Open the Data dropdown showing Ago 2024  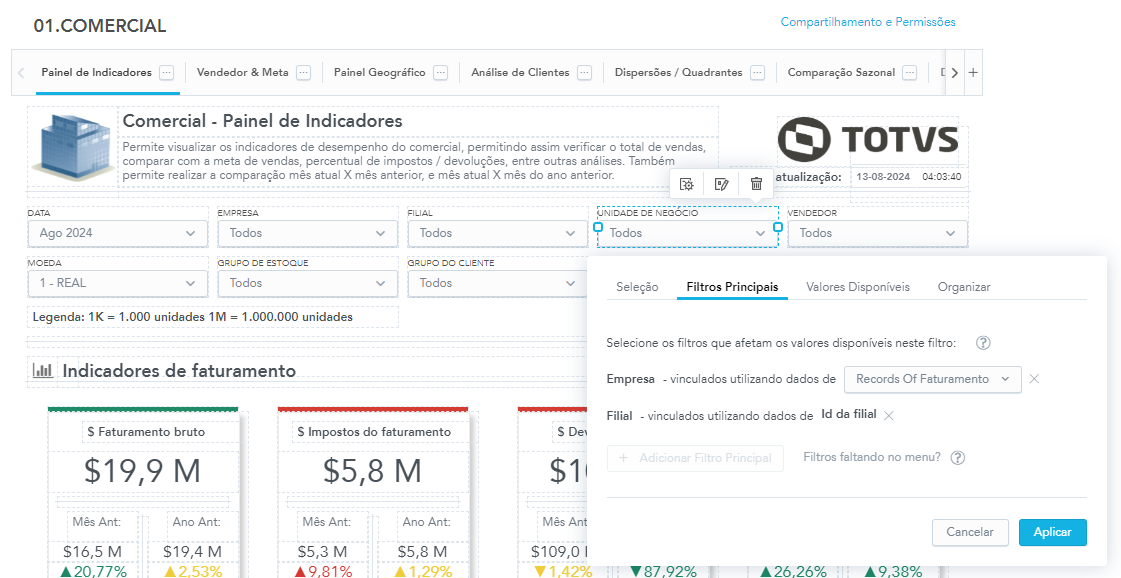tap(118, 233)
